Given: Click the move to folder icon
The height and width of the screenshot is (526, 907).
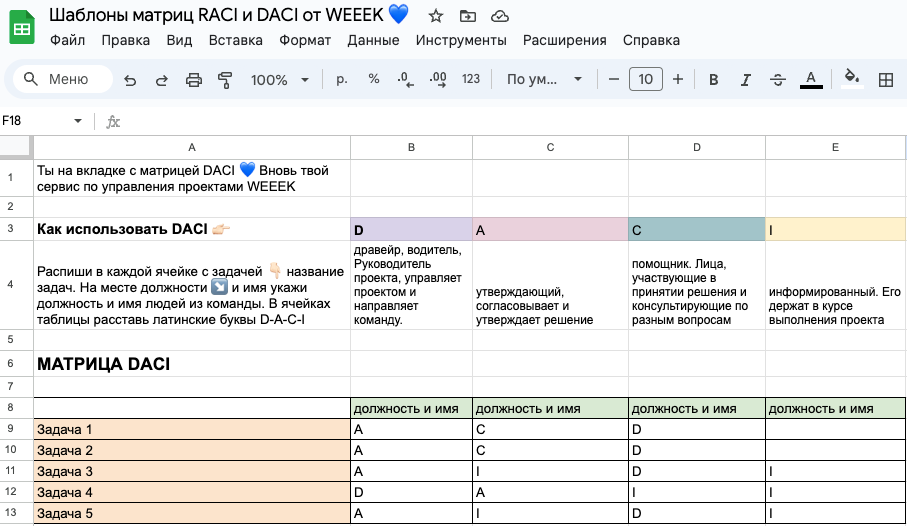Looking at the screenshot, I should pyautogui.click(x=467, y=16).
